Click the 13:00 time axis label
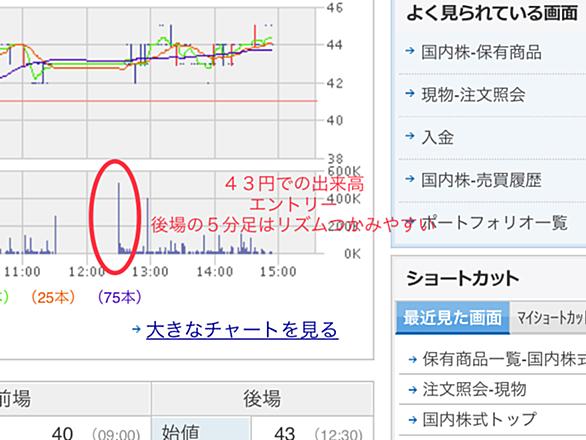586x440 pixels. tap(150, 272)
